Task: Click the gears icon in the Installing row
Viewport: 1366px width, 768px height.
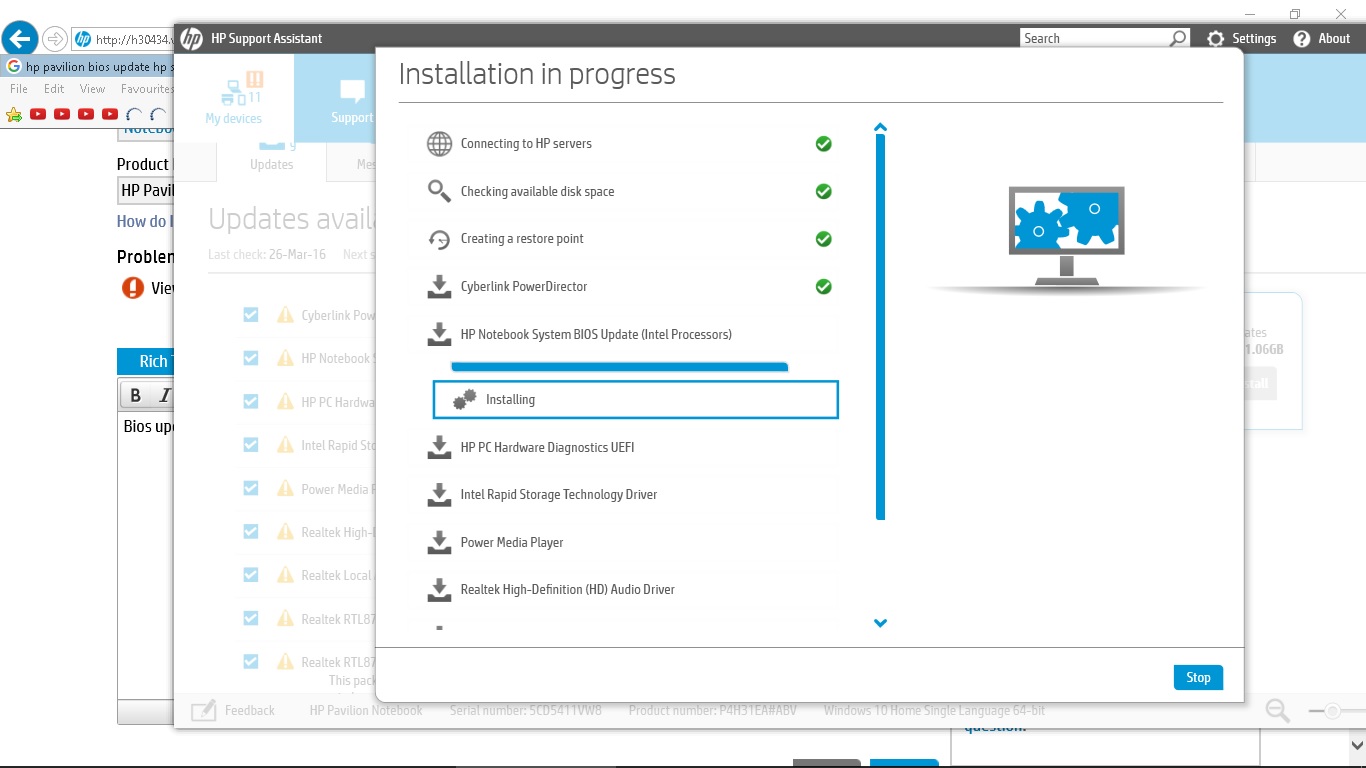Action: tap(465, 400)
